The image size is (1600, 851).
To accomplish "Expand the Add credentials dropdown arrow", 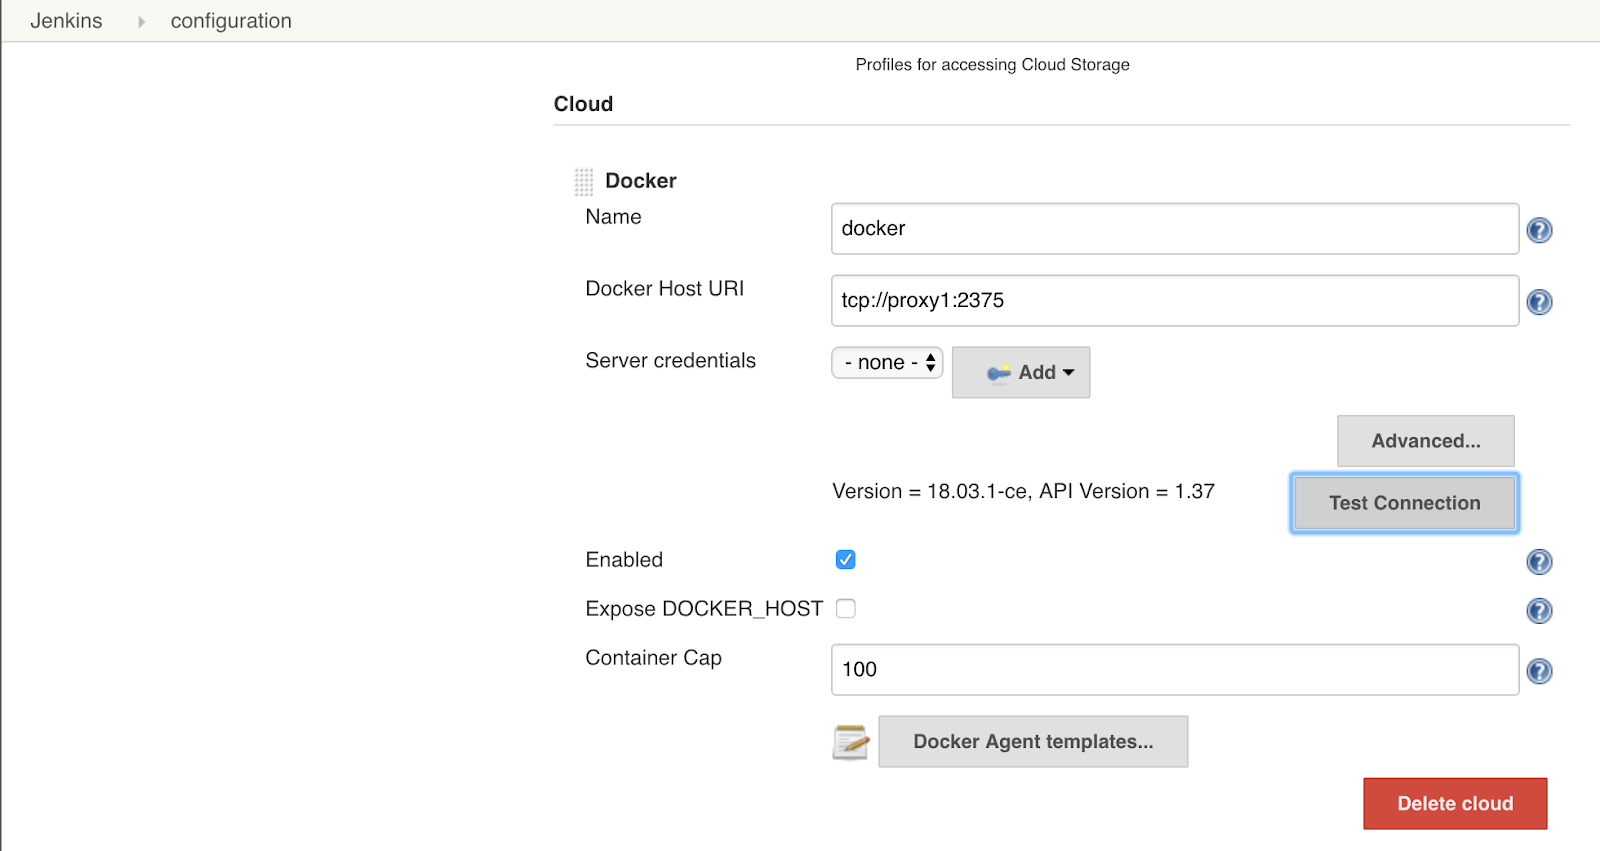I will click(1069, 373).
